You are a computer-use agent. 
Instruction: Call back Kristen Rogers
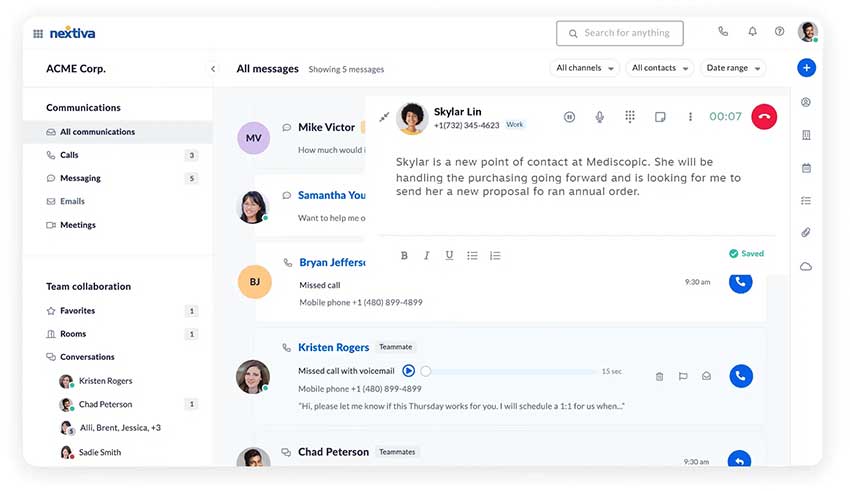click(x=740, y=376)
